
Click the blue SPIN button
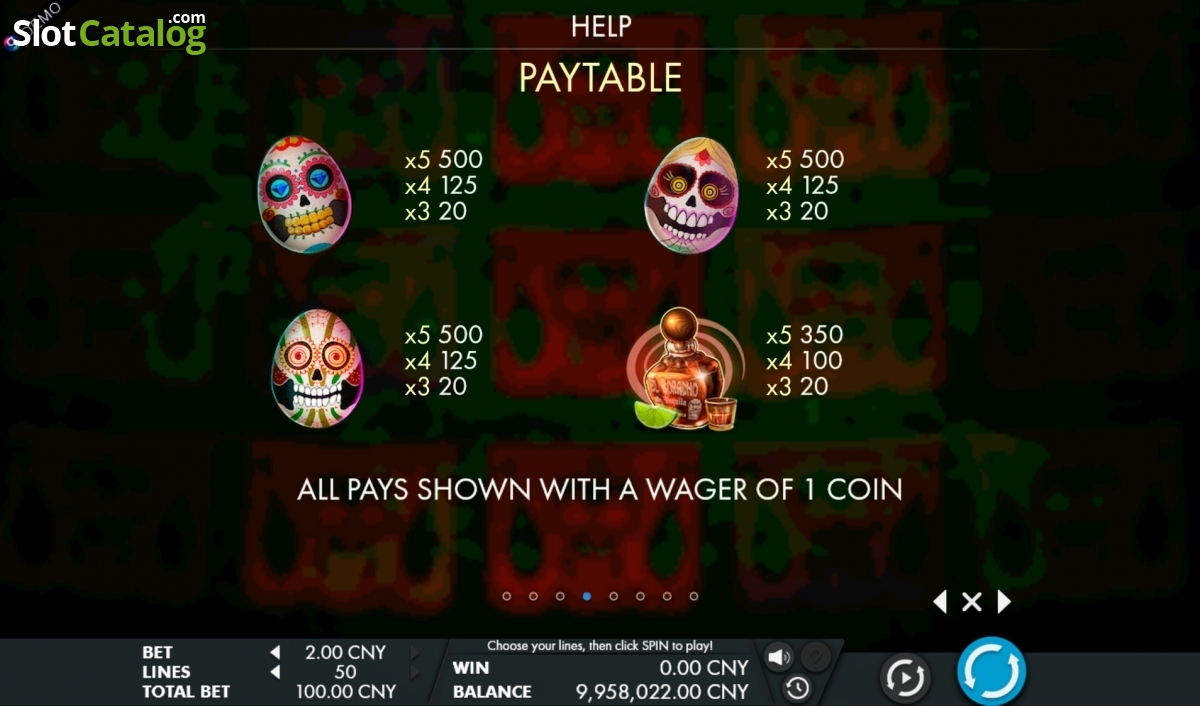[991, 671]
